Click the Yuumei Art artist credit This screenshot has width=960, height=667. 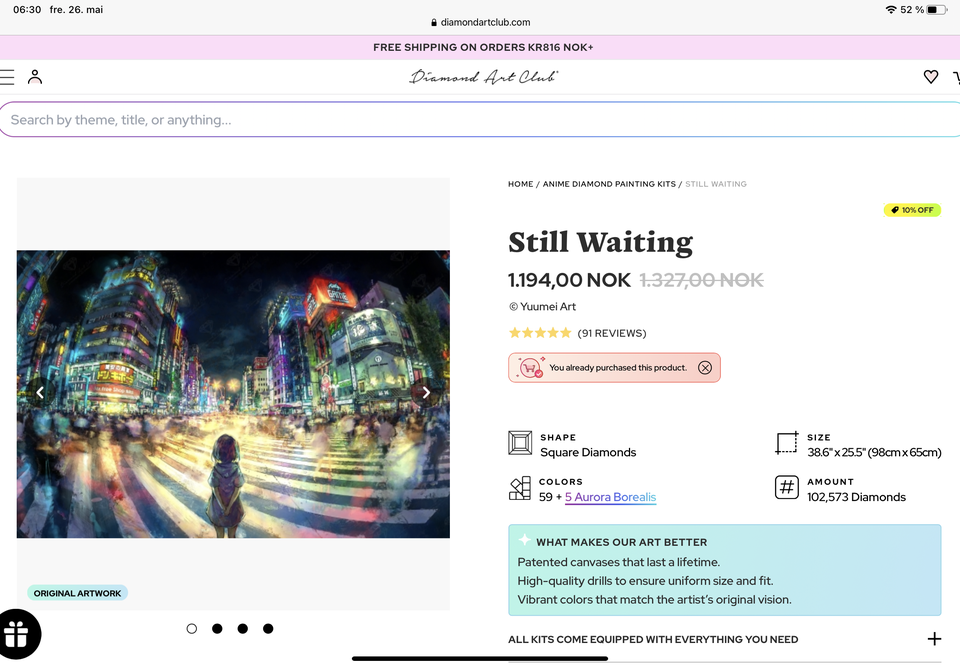pos(542,307)
